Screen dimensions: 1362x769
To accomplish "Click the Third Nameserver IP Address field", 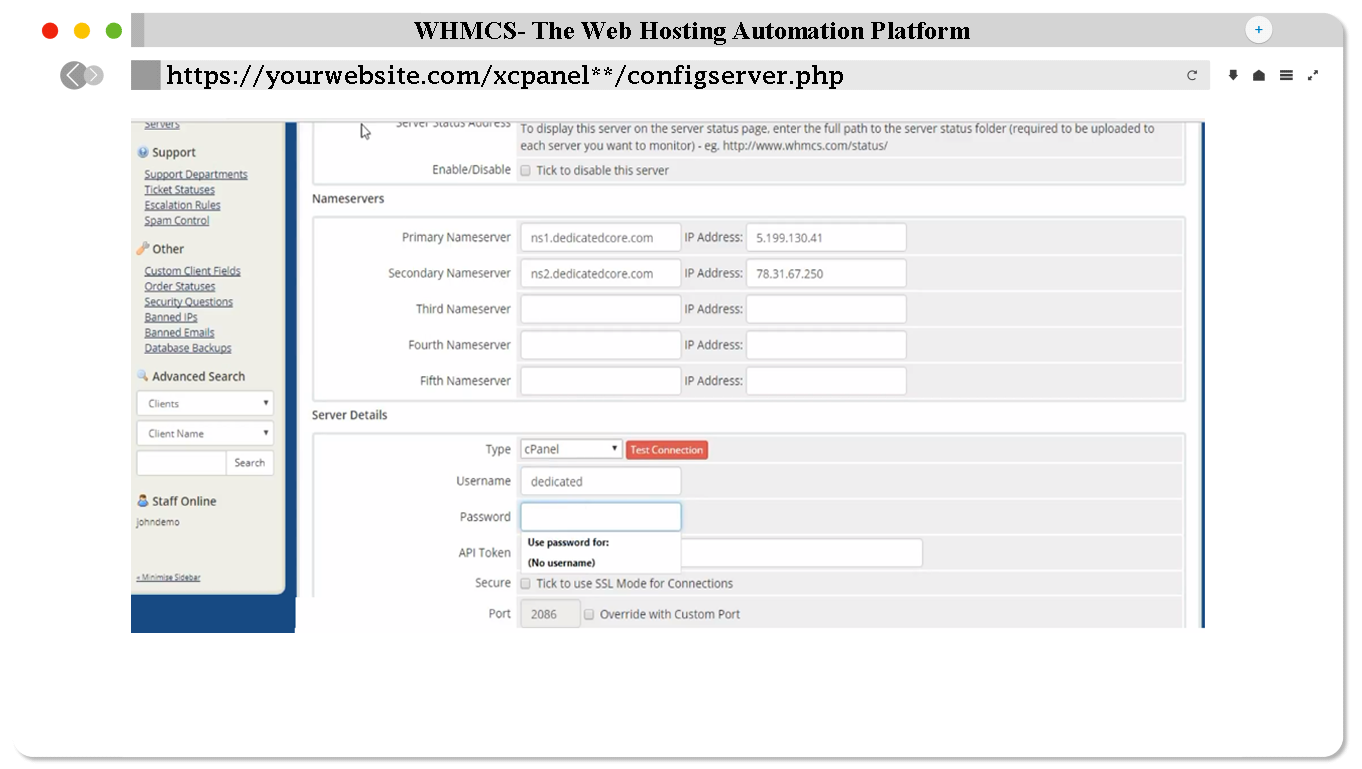I will (826, 309).
